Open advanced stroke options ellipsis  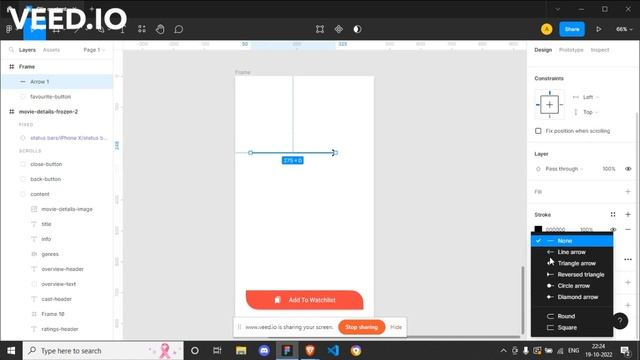628,259
